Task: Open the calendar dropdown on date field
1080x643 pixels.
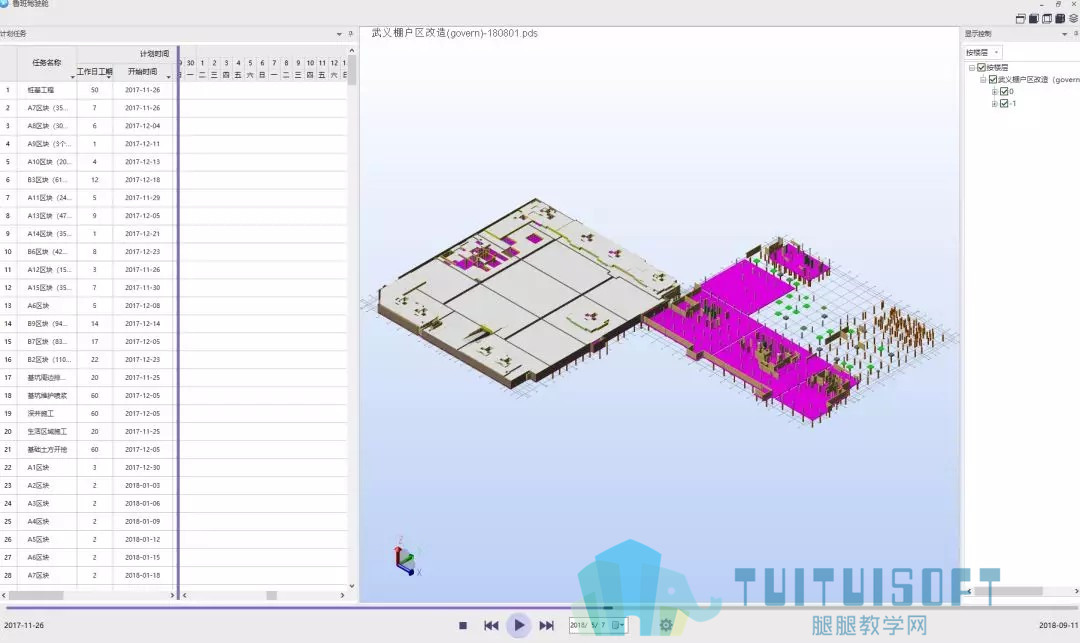Action: 618,625
